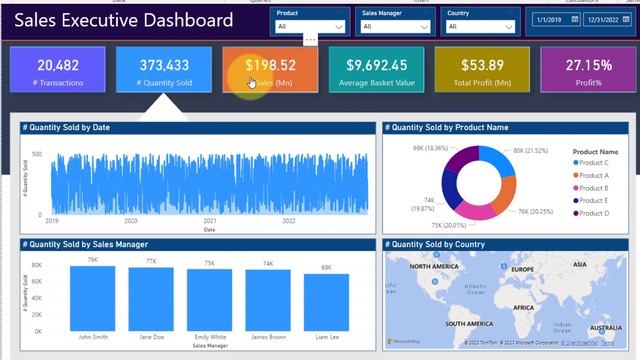Click the Australia map bubble
Viewport: 640px width, 360px height.
pyautogui.click(x=601, y=331)
